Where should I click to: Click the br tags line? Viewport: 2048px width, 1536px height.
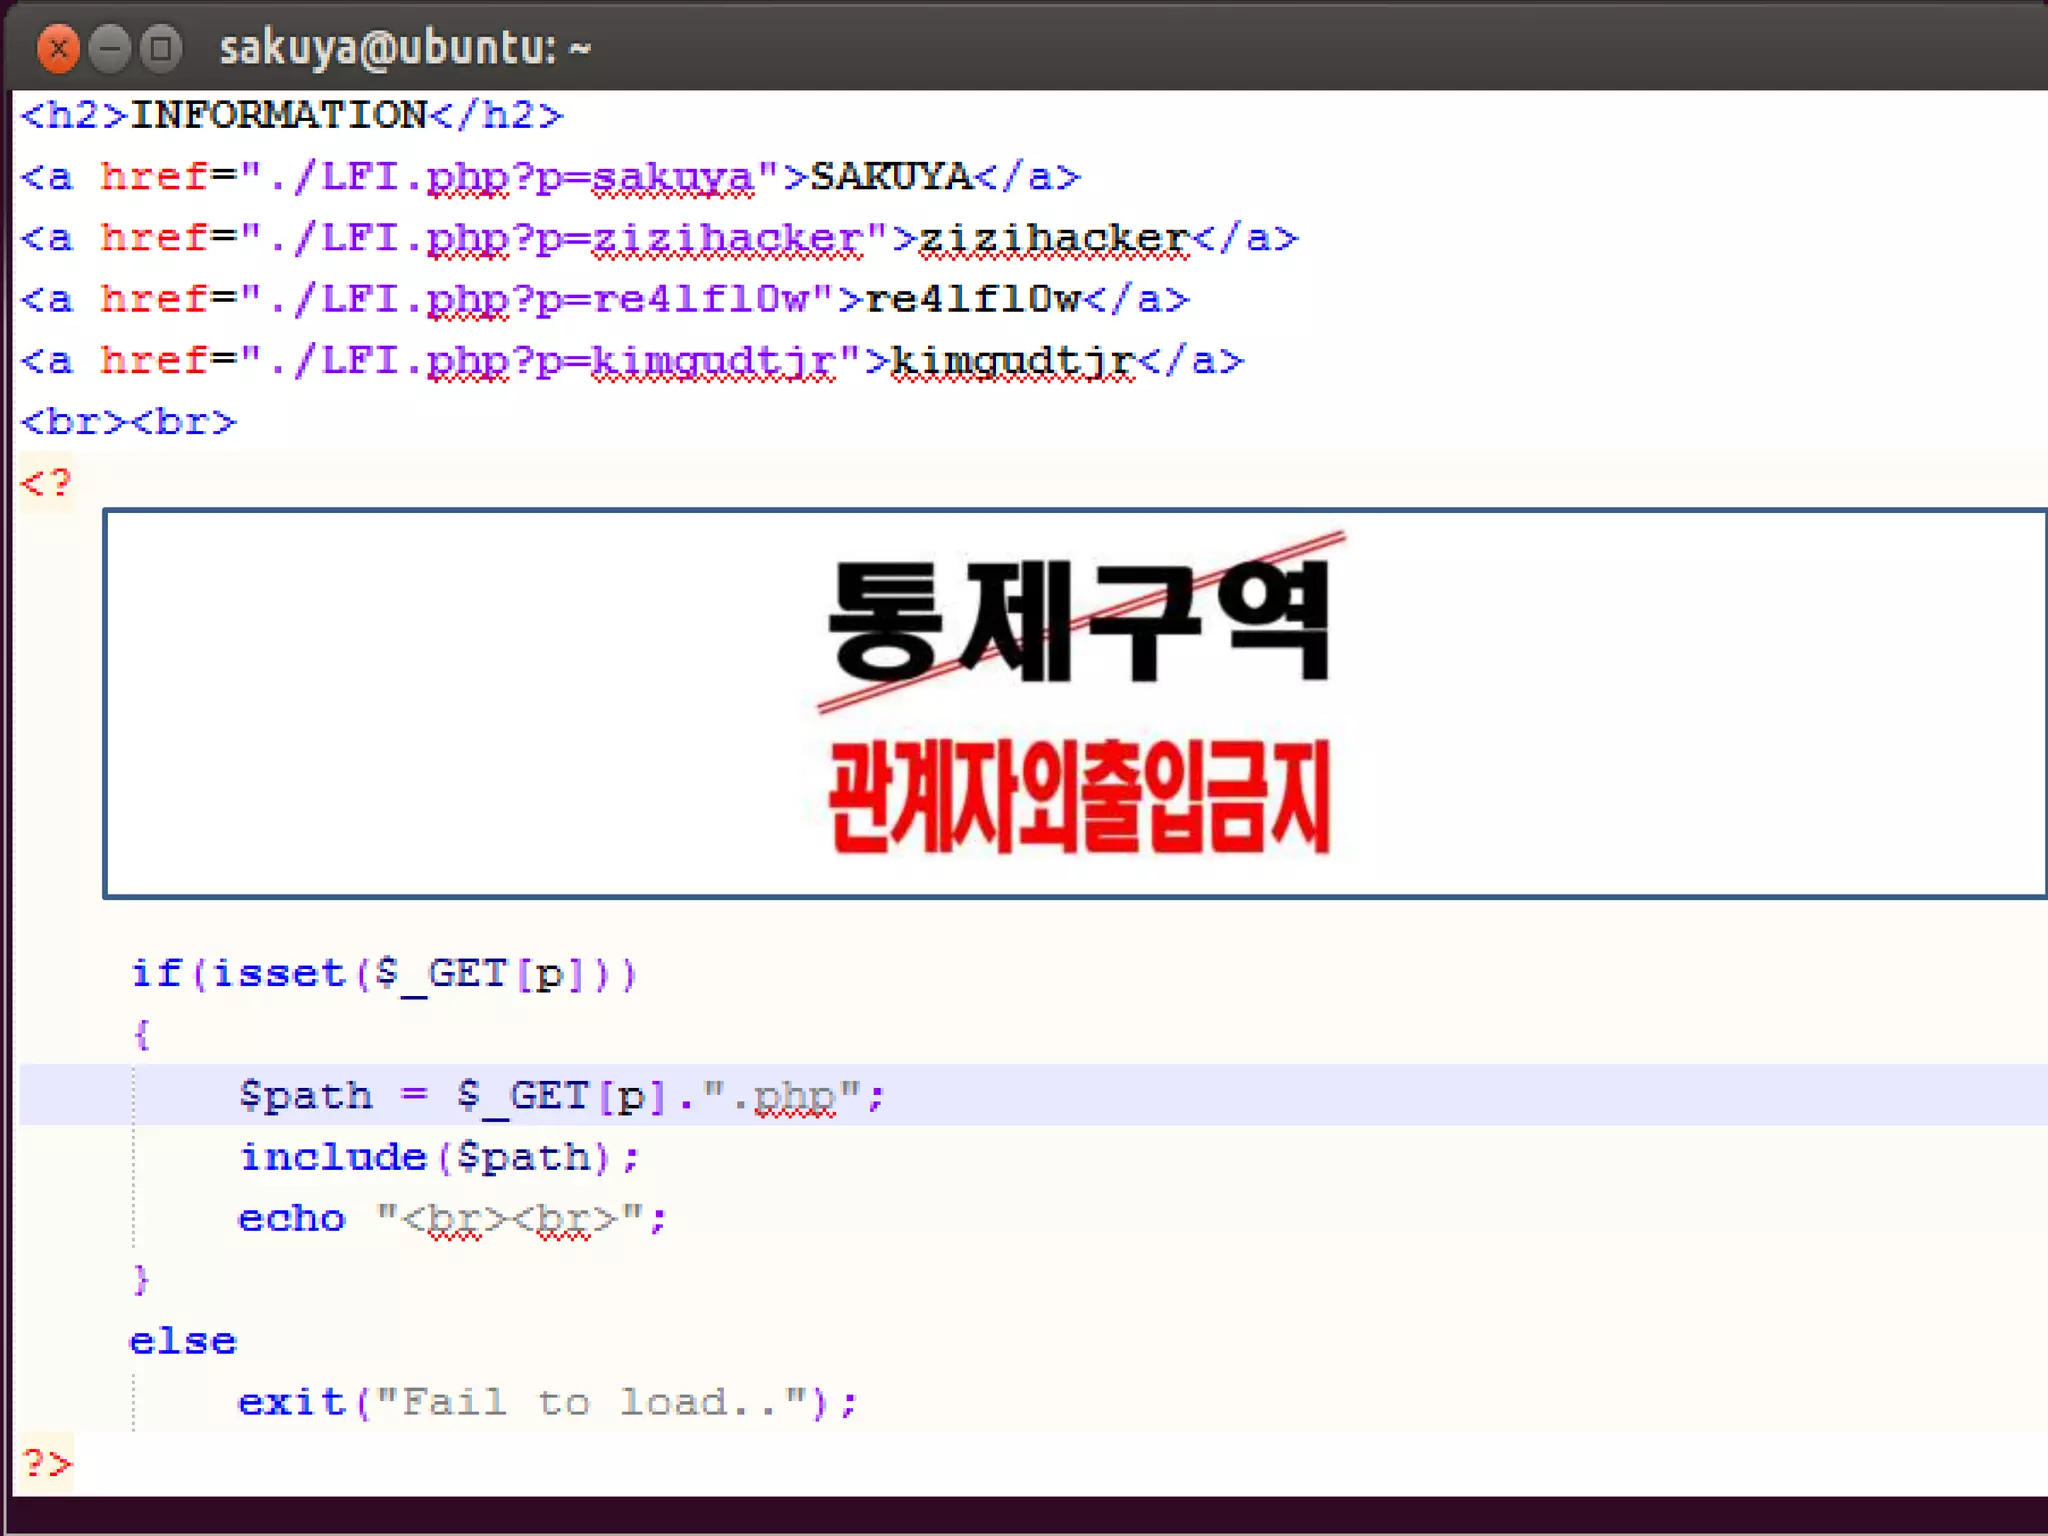point(128,422)
